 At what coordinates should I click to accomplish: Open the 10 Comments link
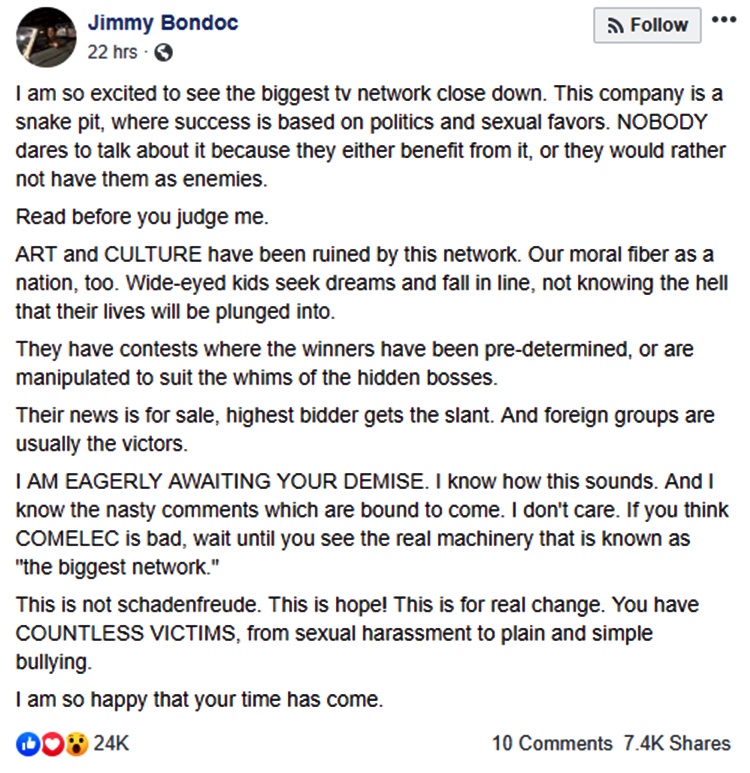click(x=552, y=743)
